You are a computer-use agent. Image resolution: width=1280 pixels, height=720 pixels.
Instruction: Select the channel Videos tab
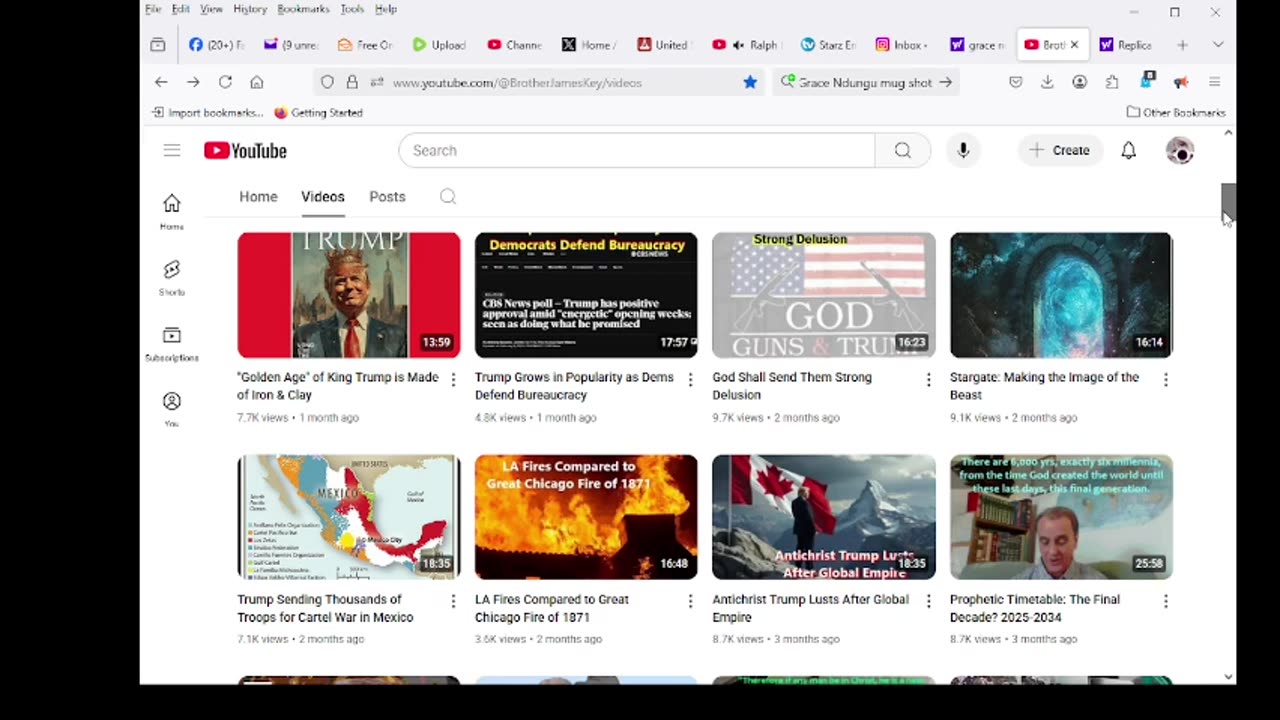pos(323,197)
